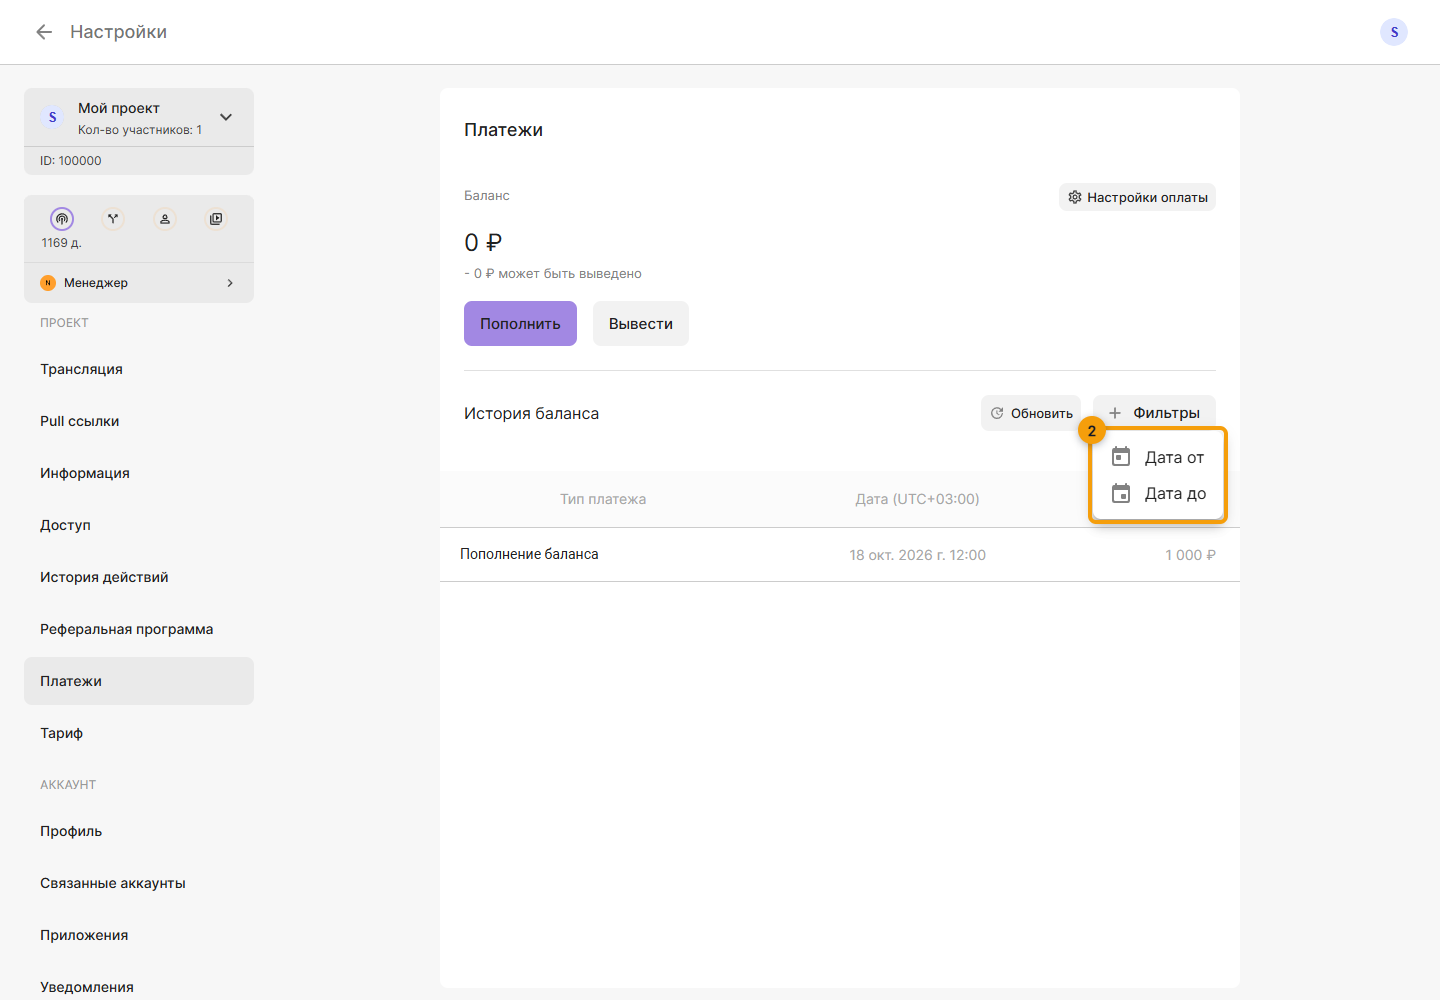
Task: Toggle the Фильтры menu button
Action: pos(1154,413)
